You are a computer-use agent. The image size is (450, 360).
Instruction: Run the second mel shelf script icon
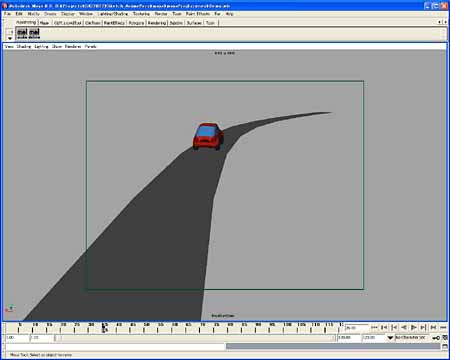[34, 33]
